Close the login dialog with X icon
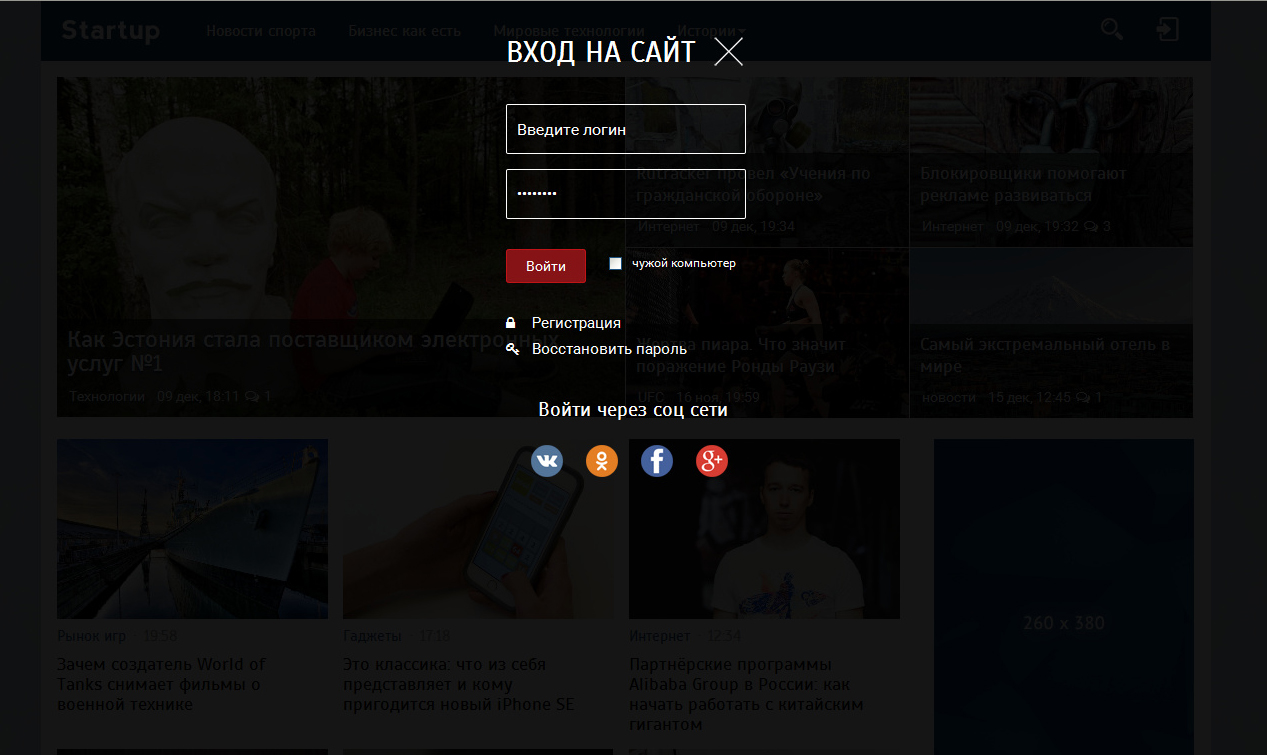This screenshot has height=755, width=1267. pyautogui.click(x=728, y=52)
